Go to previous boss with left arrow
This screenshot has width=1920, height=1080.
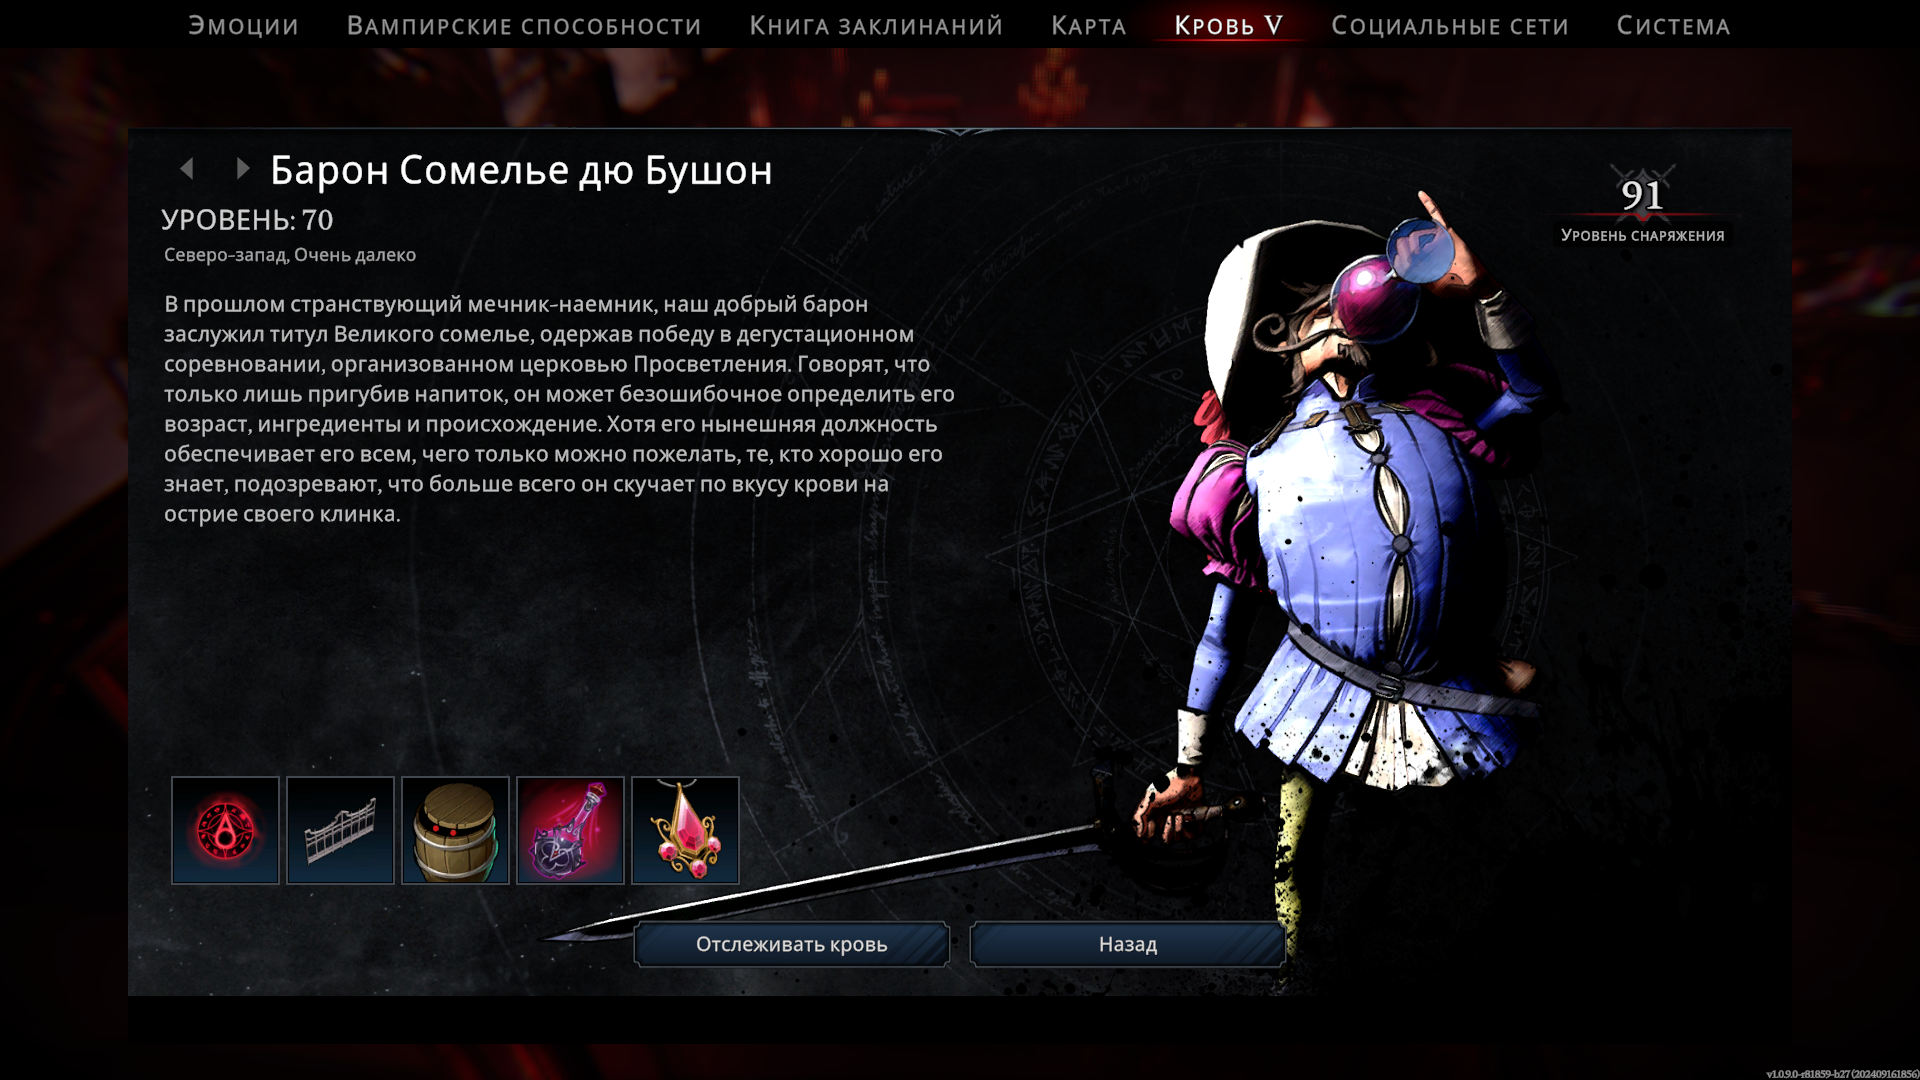[187, 169]
